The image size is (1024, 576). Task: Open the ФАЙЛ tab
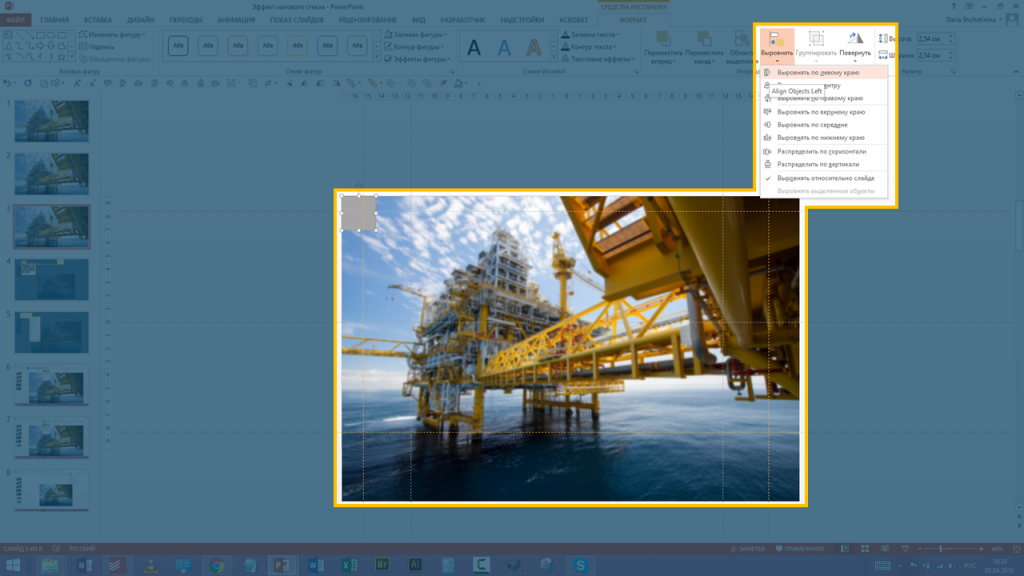click(17, 20)
